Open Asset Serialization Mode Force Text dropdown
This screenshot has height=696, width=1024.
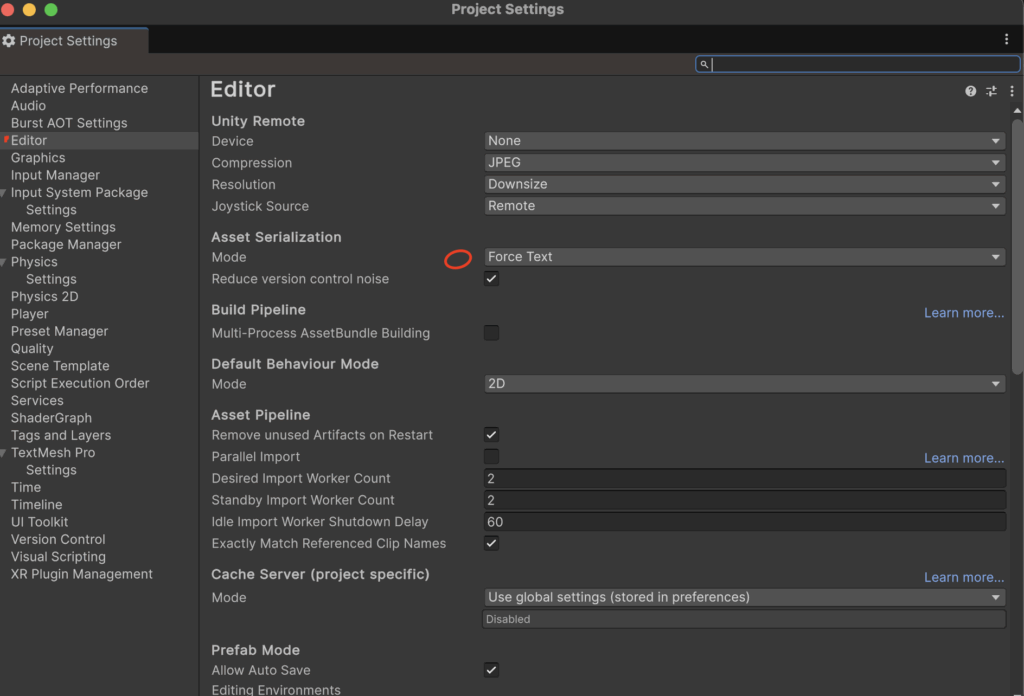point(744,257)
